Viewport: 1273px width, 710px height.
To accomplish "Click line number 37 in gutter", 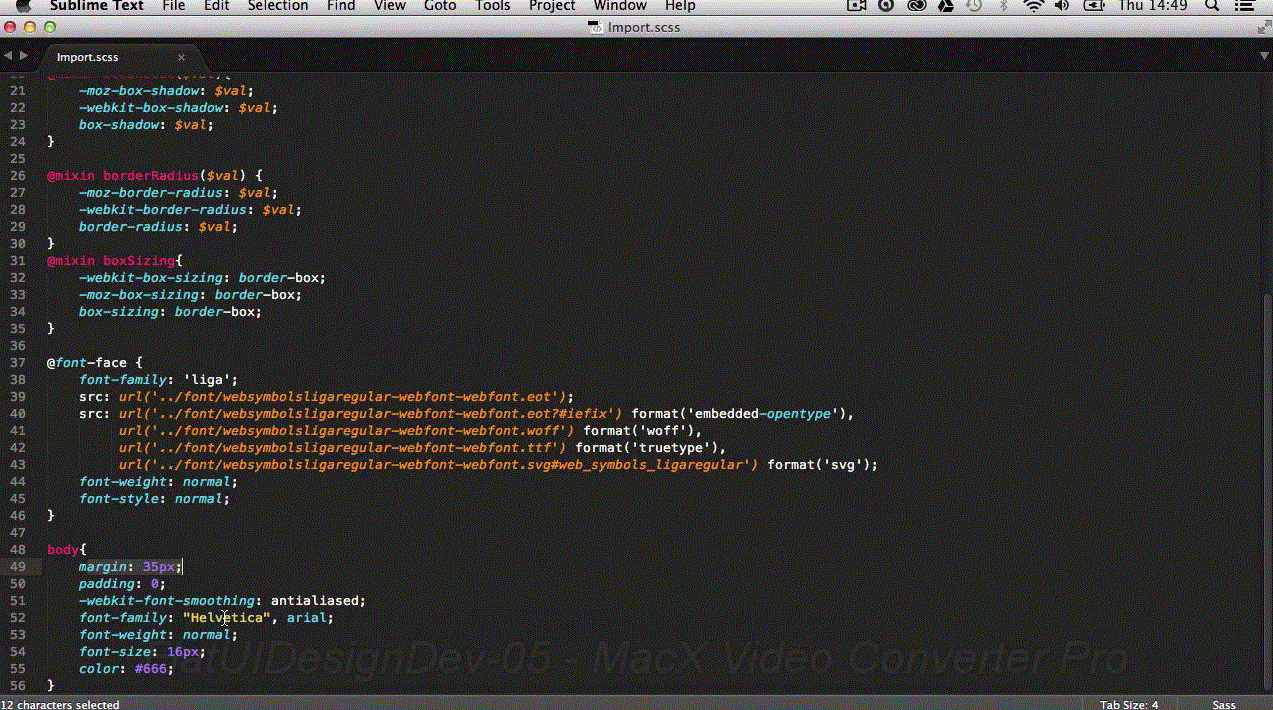I will click(x=17, y=362).
